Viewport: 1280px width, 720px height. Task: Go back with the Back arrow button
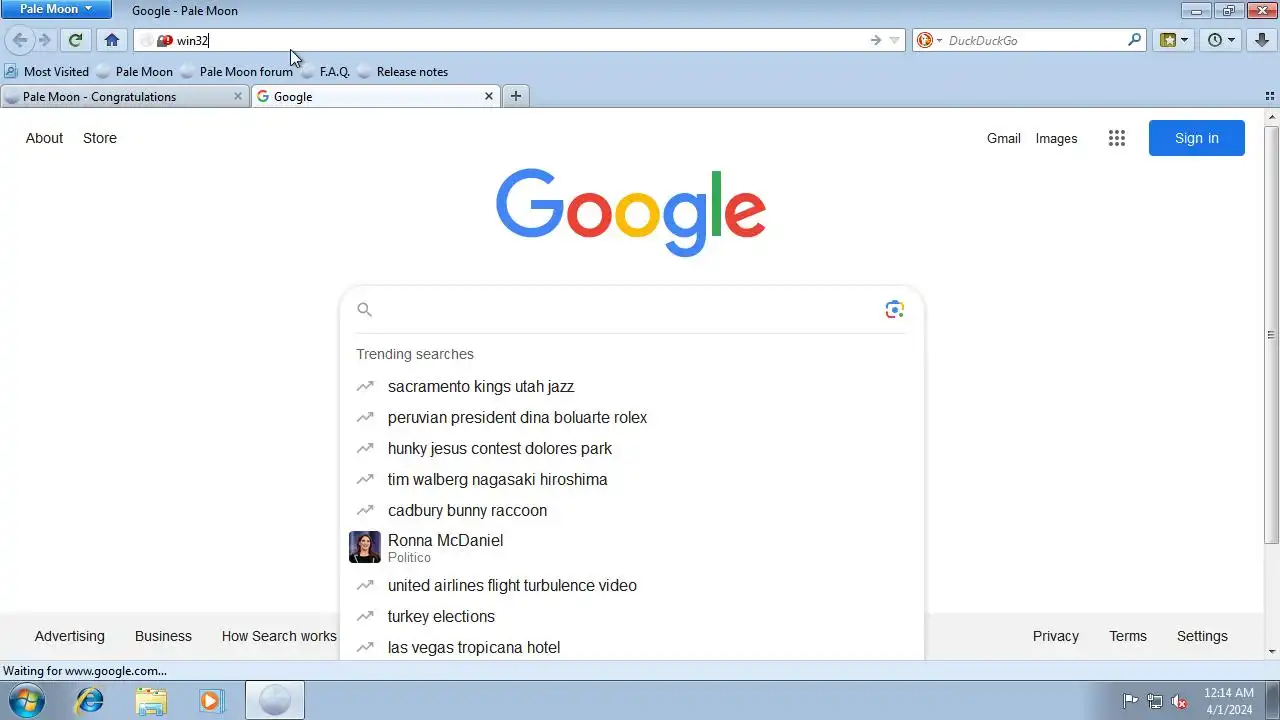point(20,40)
